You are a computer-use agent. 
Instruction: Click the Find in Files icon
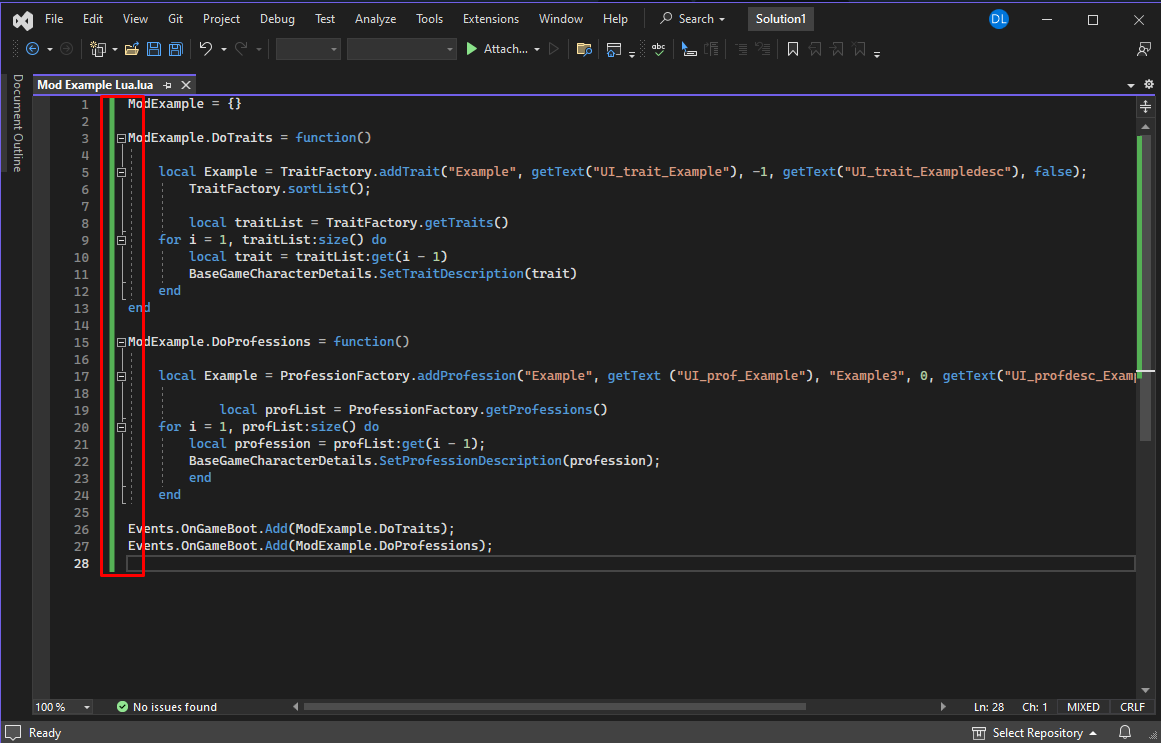tap(584, 49)
